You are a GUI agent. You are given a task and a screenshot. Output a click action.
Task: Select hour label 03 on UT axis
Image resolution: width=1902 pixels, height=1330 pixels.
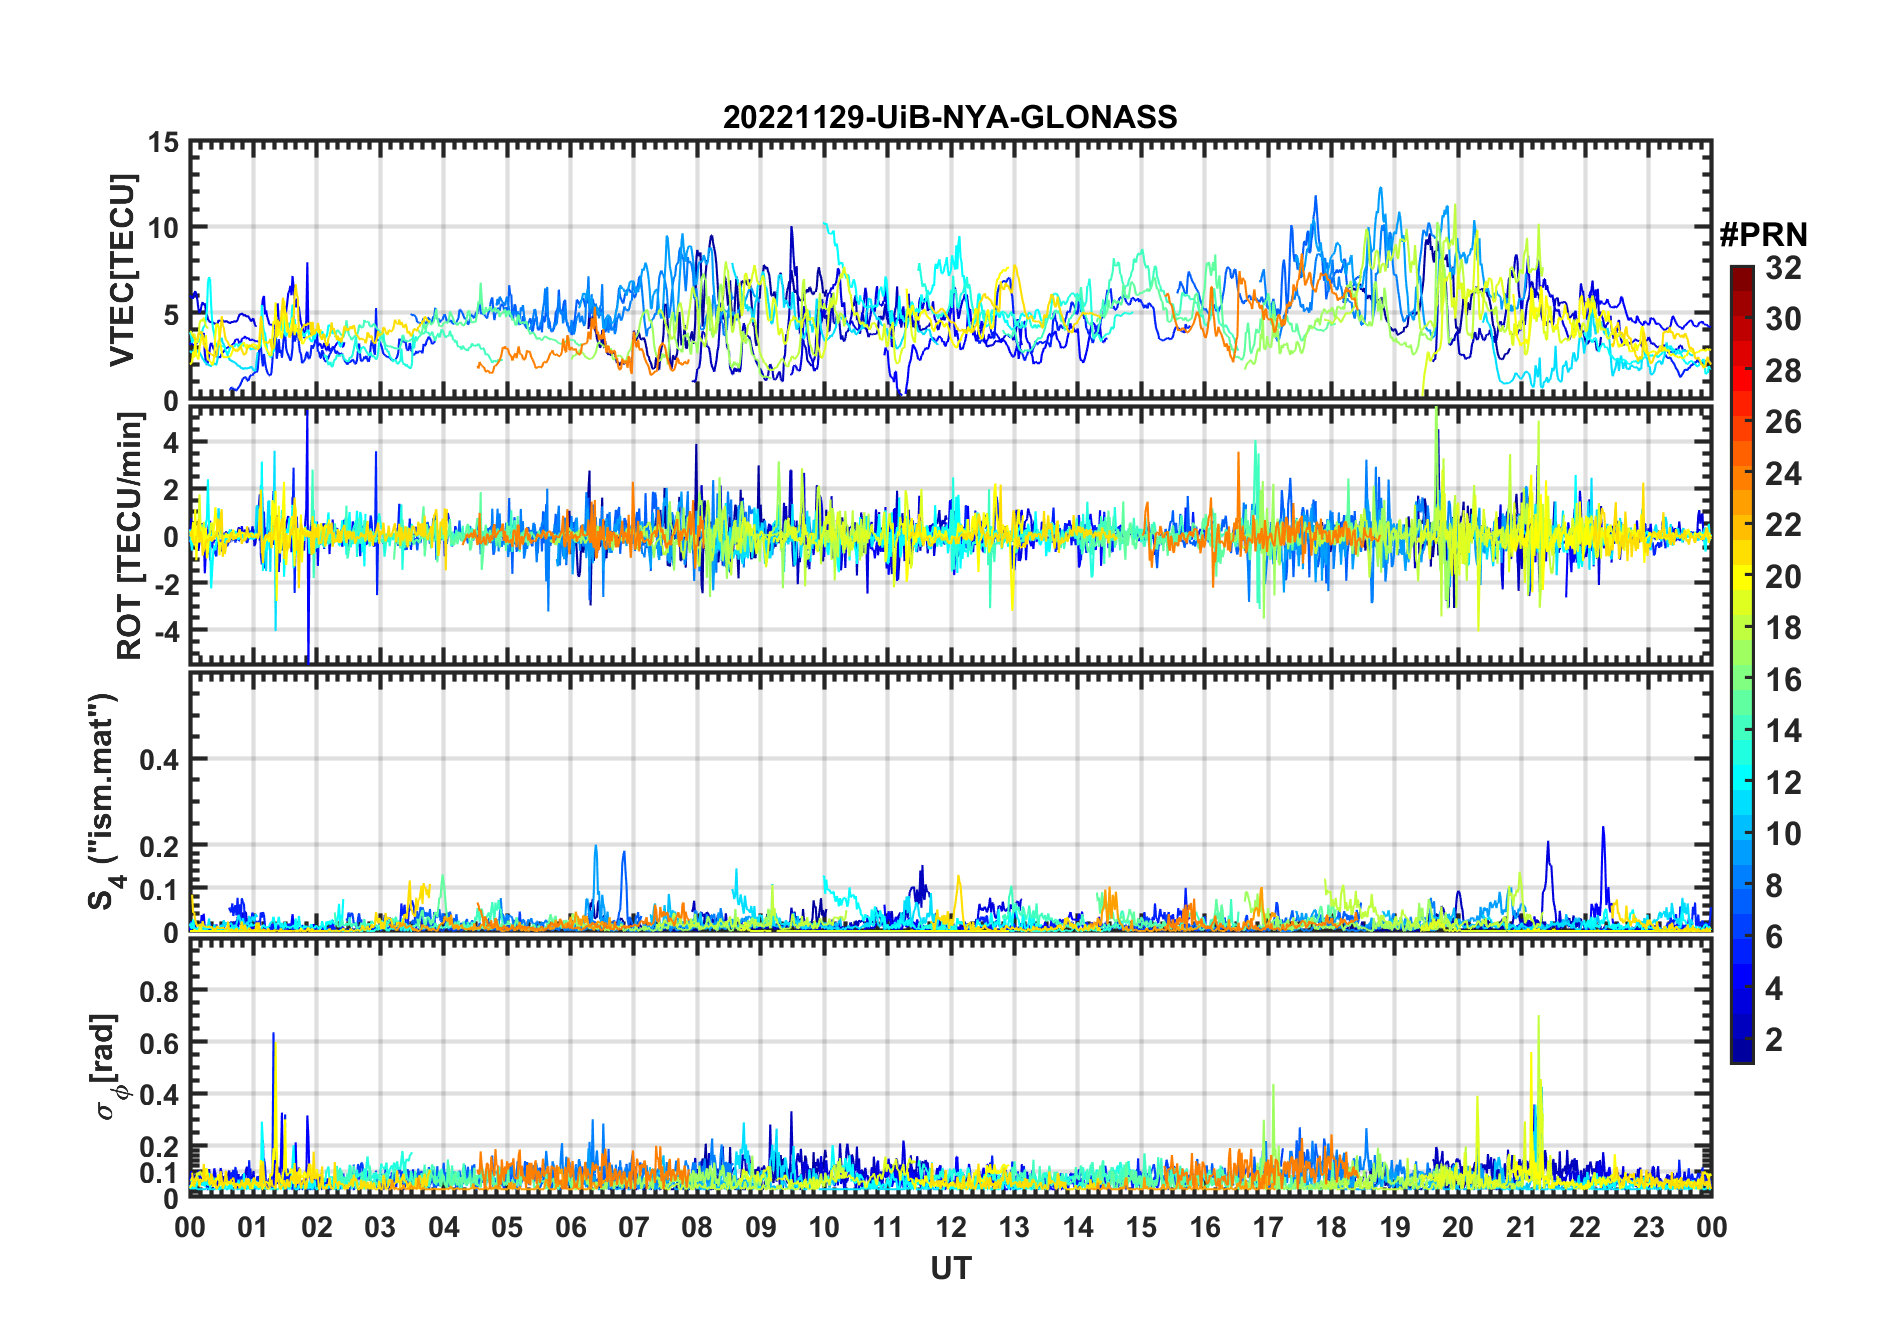click(x=380, y=1227)
